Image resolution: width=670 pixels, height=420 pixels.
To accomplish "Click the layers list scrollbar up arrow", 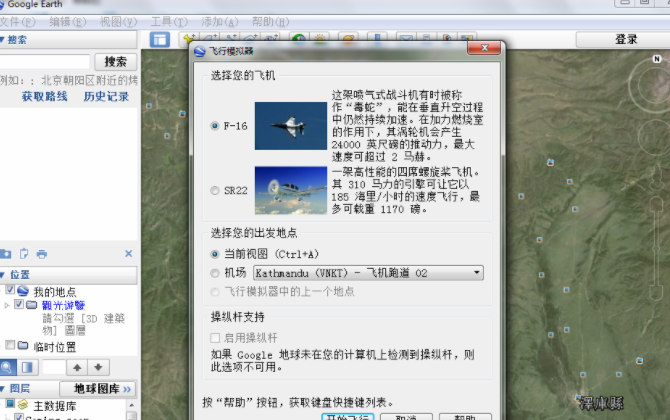I will coord(132,405).
